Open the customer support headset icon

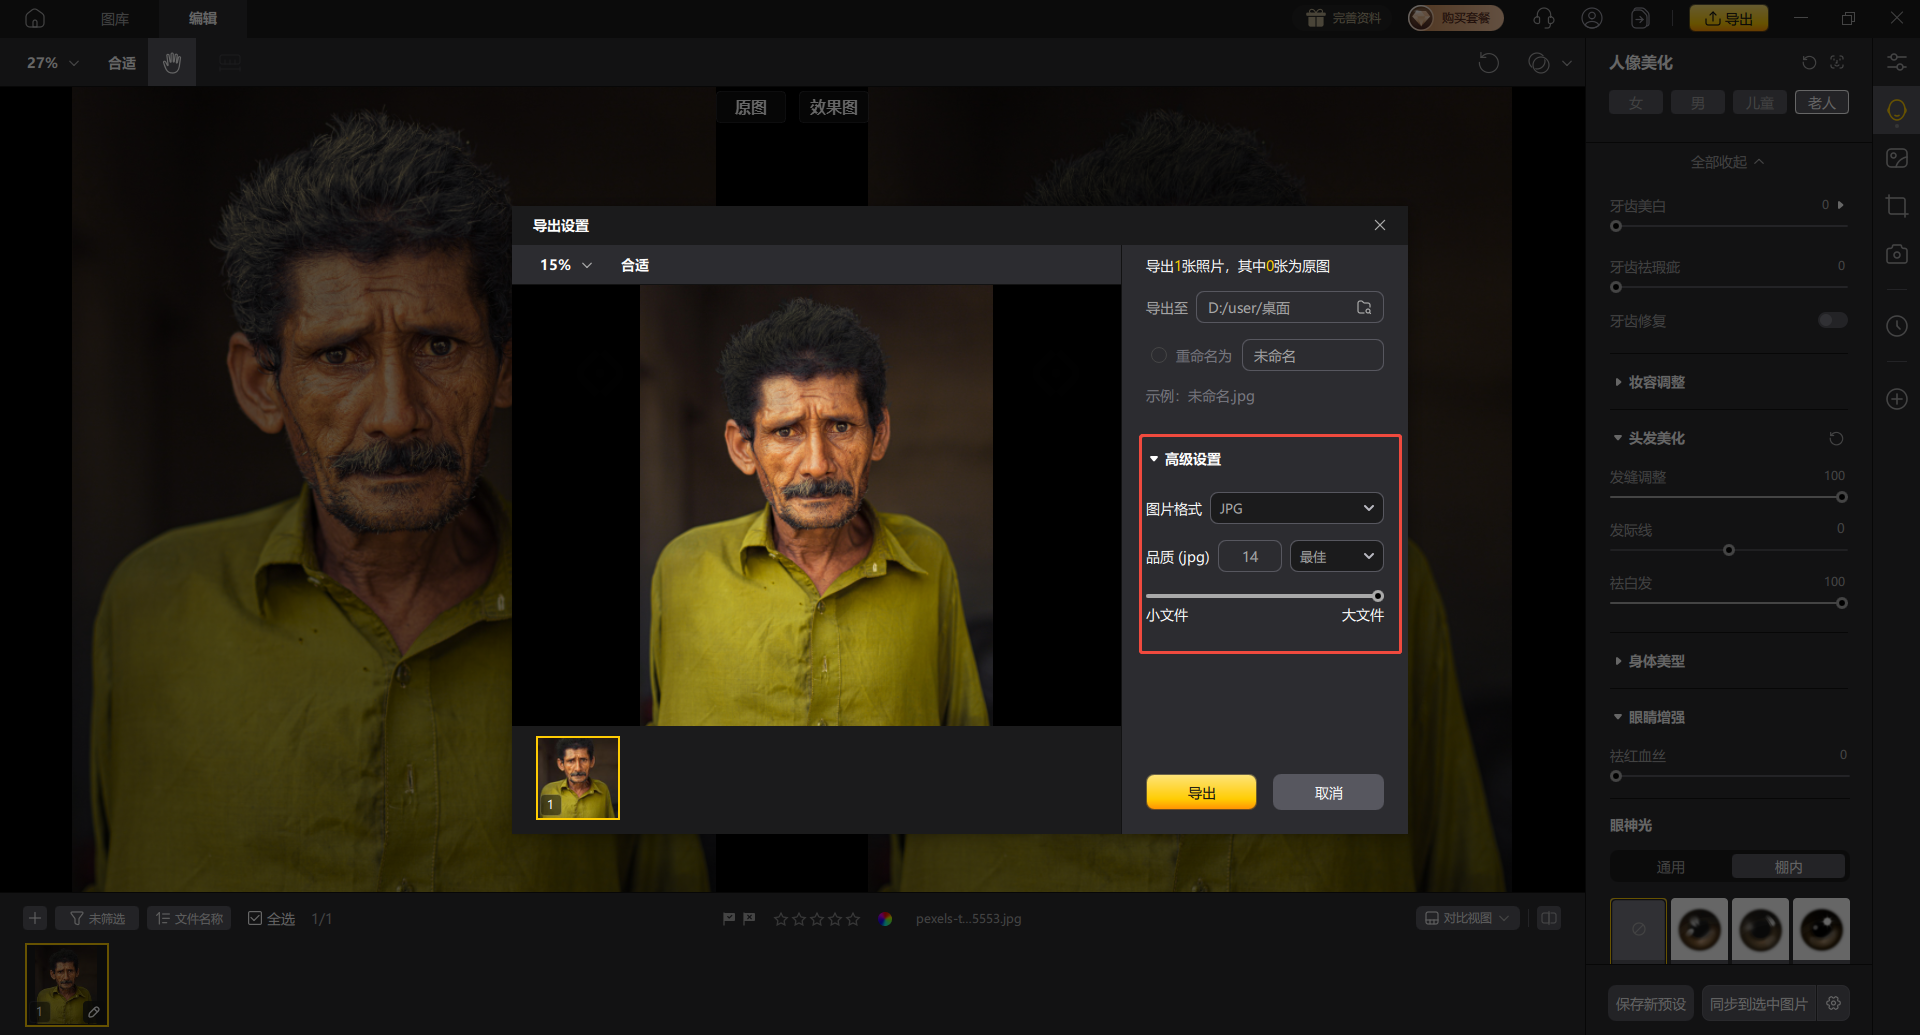tap(1543, 18)
